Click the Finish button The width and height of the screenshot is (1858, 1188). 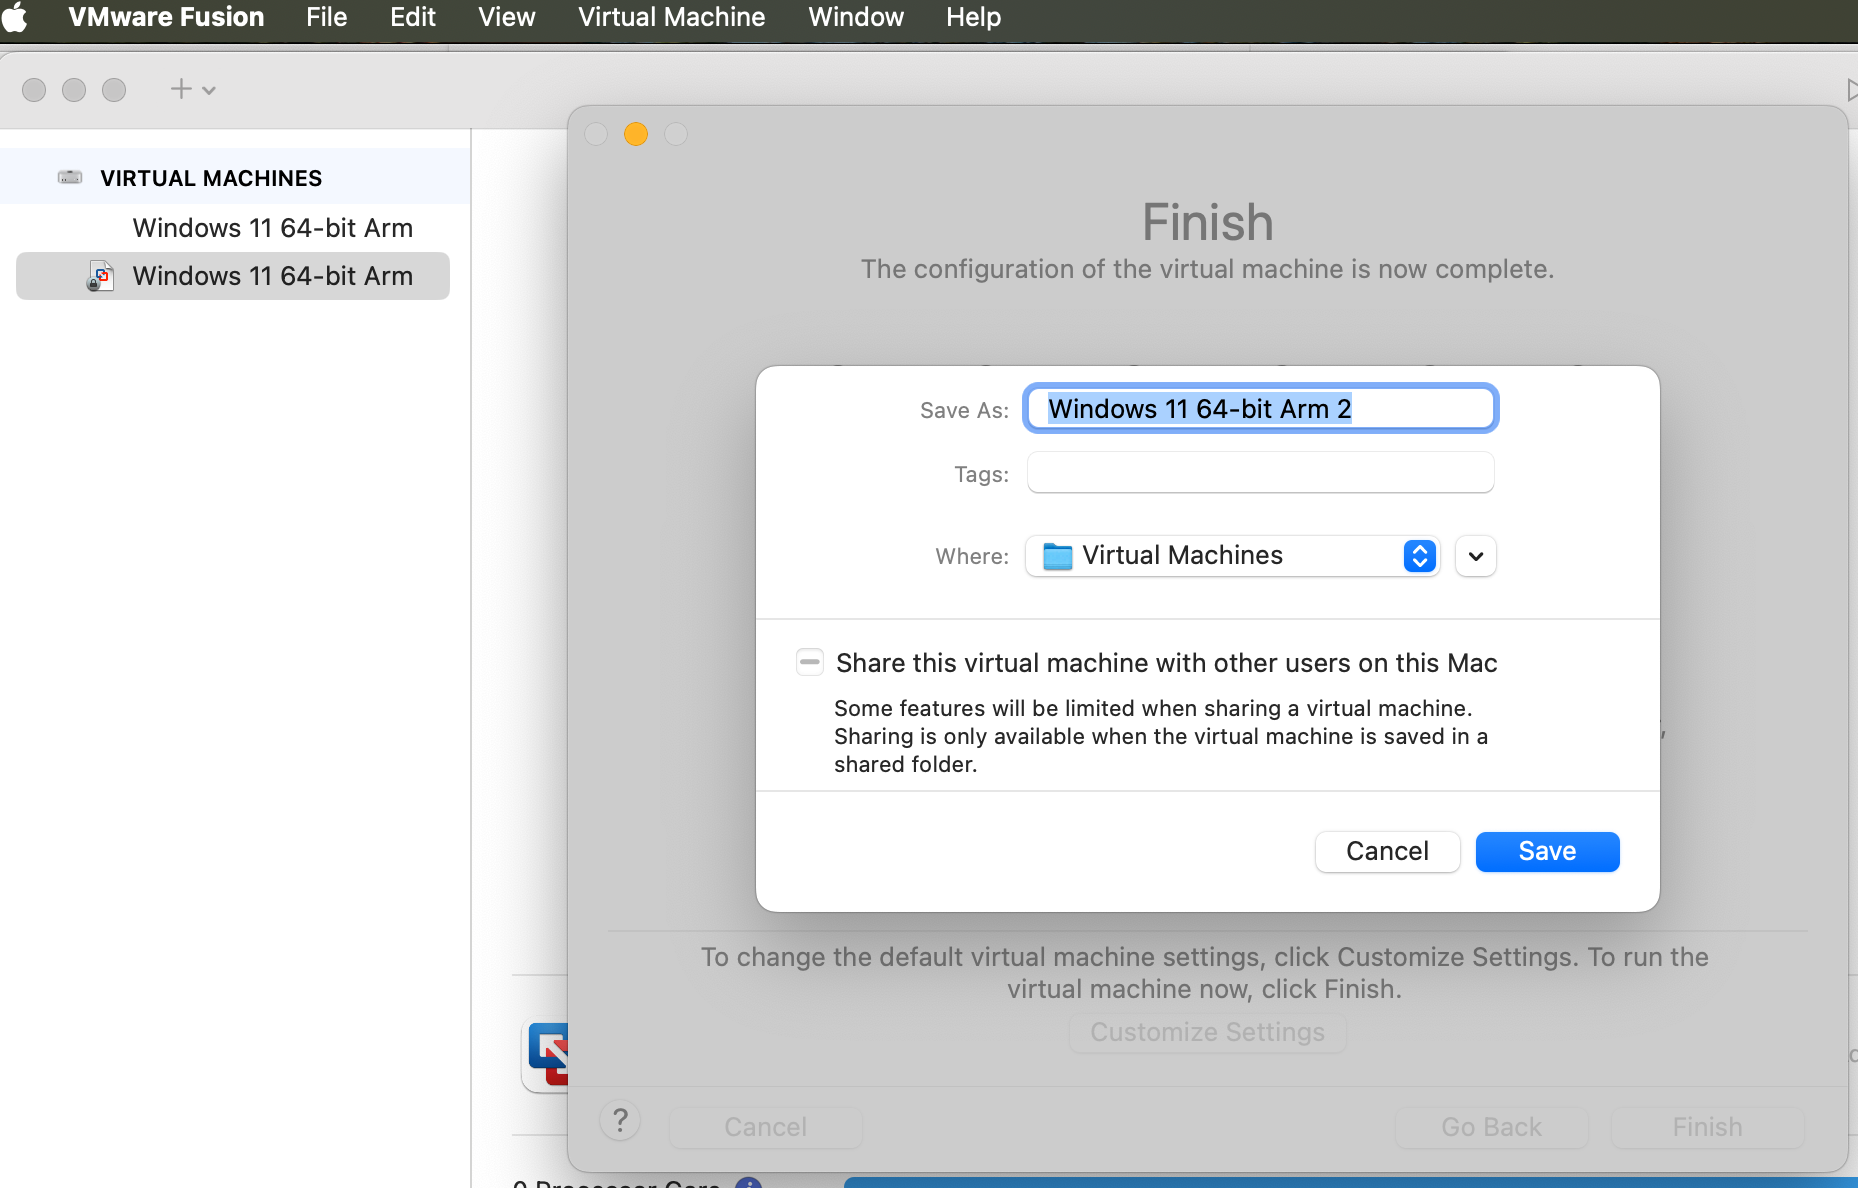click(x=1707, y=1127)
